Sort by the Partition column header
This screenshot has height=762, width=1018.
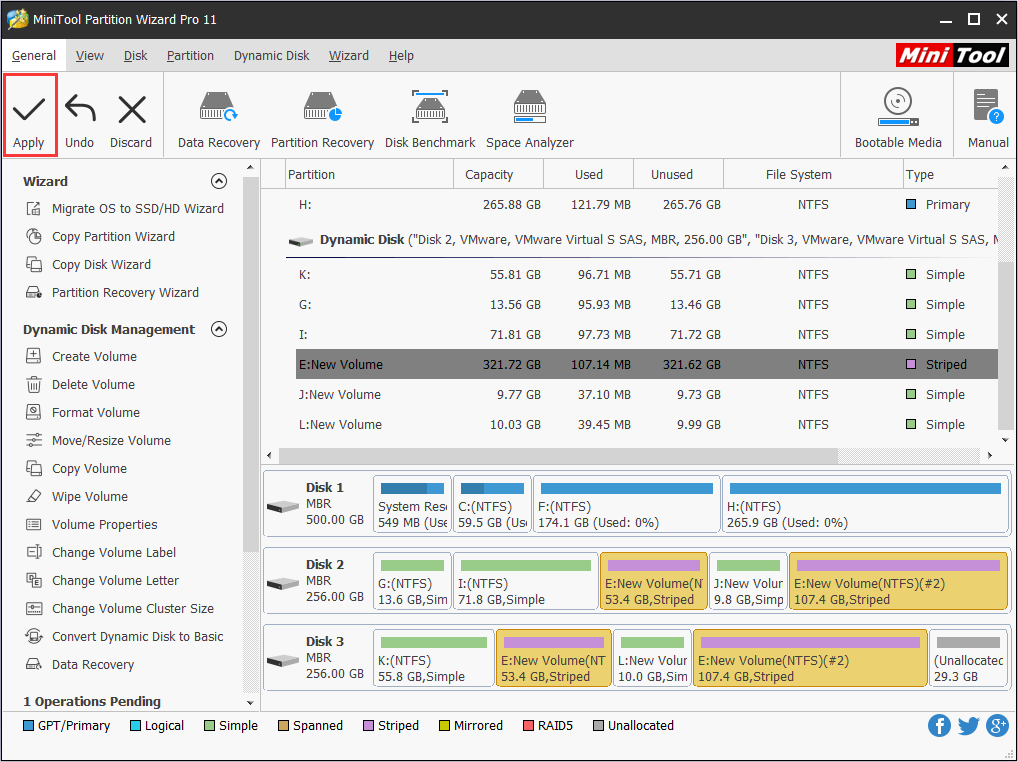369,175
